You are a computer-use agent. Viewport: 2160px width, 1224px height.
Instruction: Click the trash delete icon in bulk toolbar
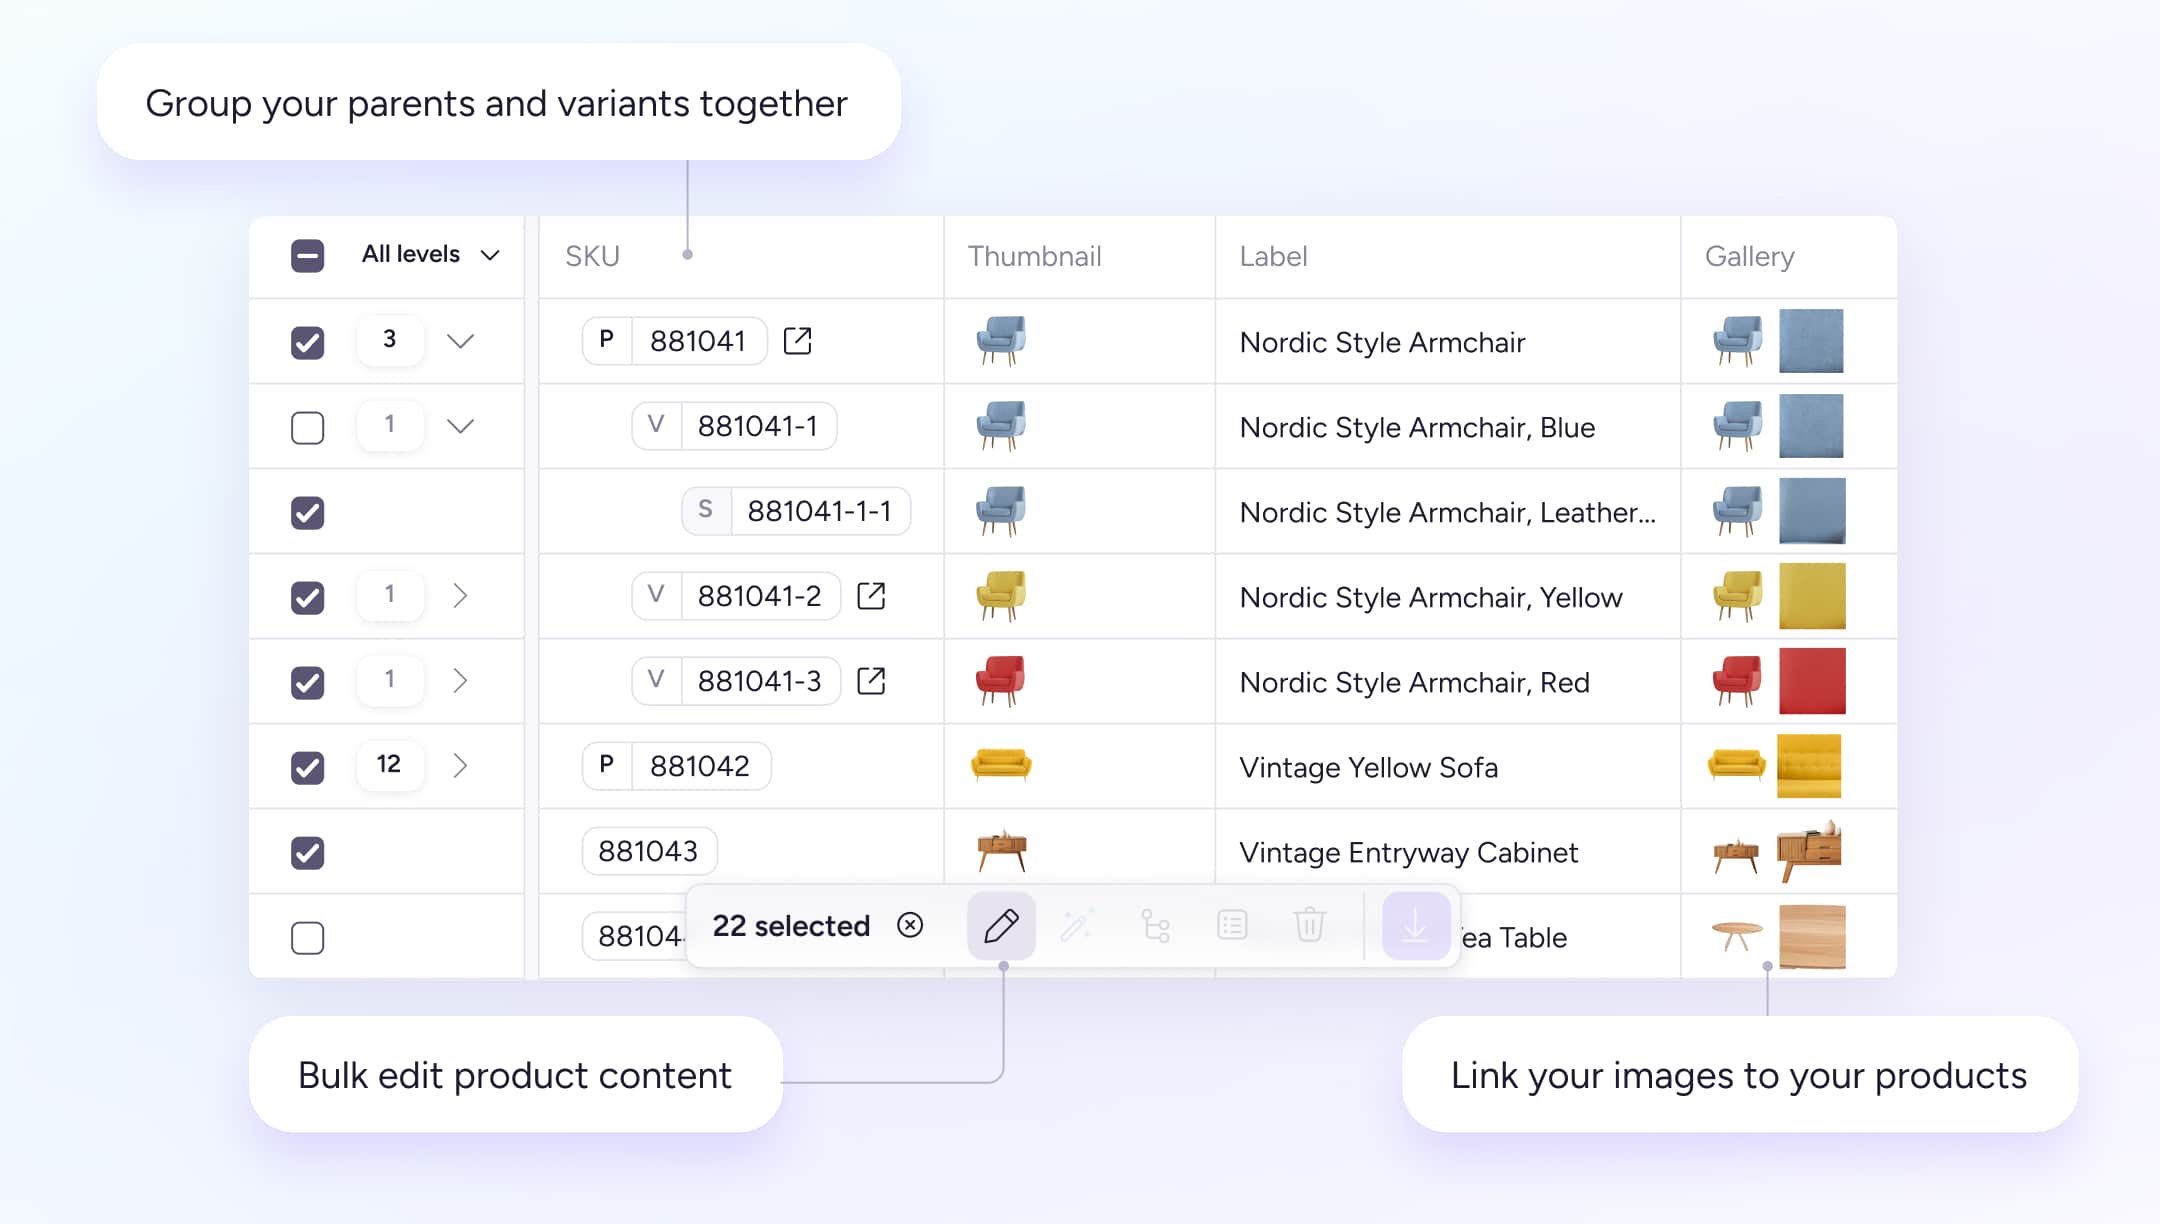coord(1309,926)
